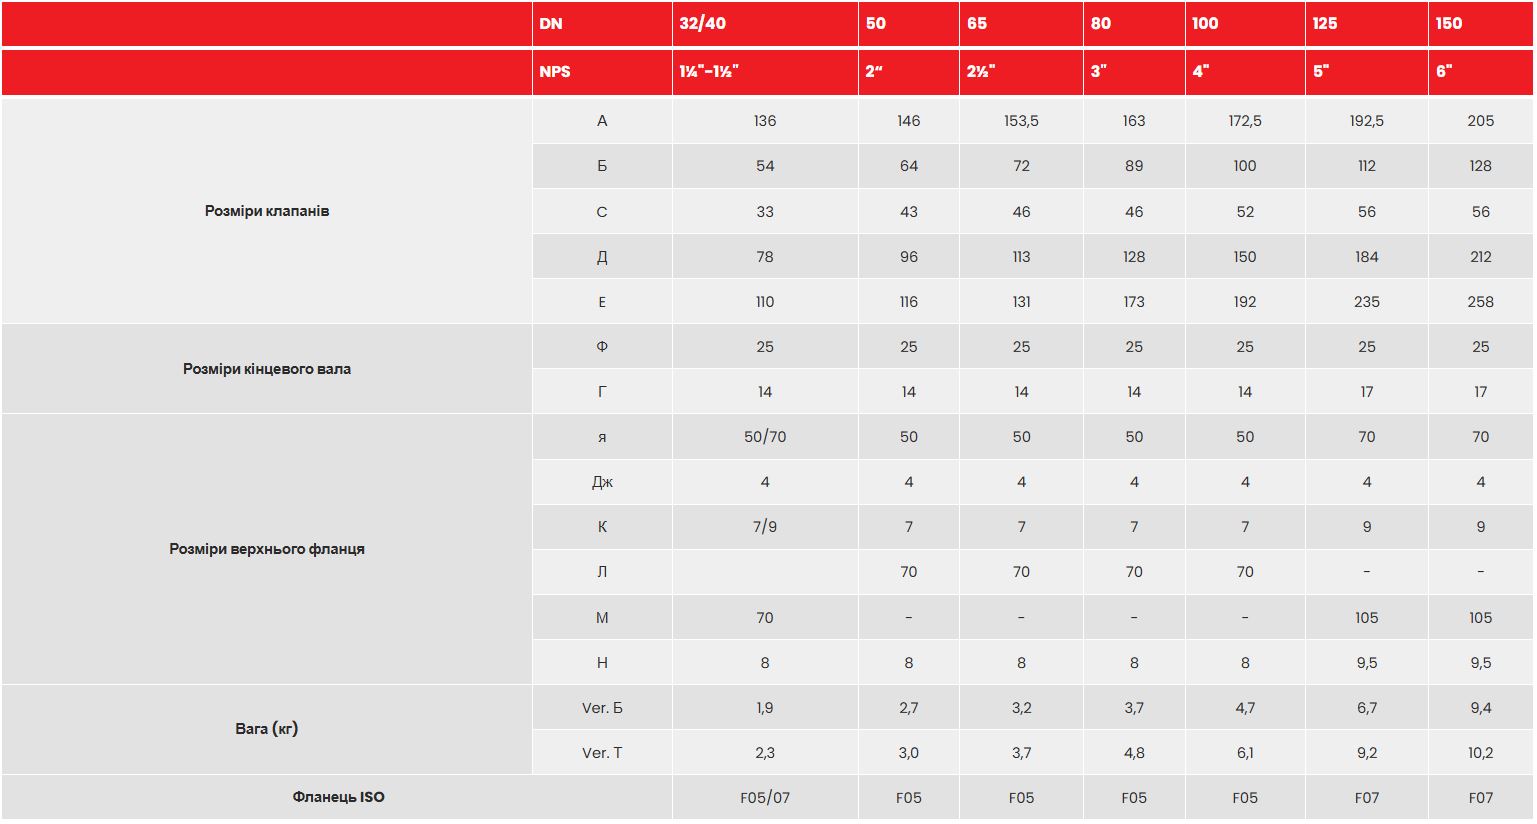Select the 192,5 value cell
The width and height of the screenshot is (1537, 824).
pos(1367,121)
